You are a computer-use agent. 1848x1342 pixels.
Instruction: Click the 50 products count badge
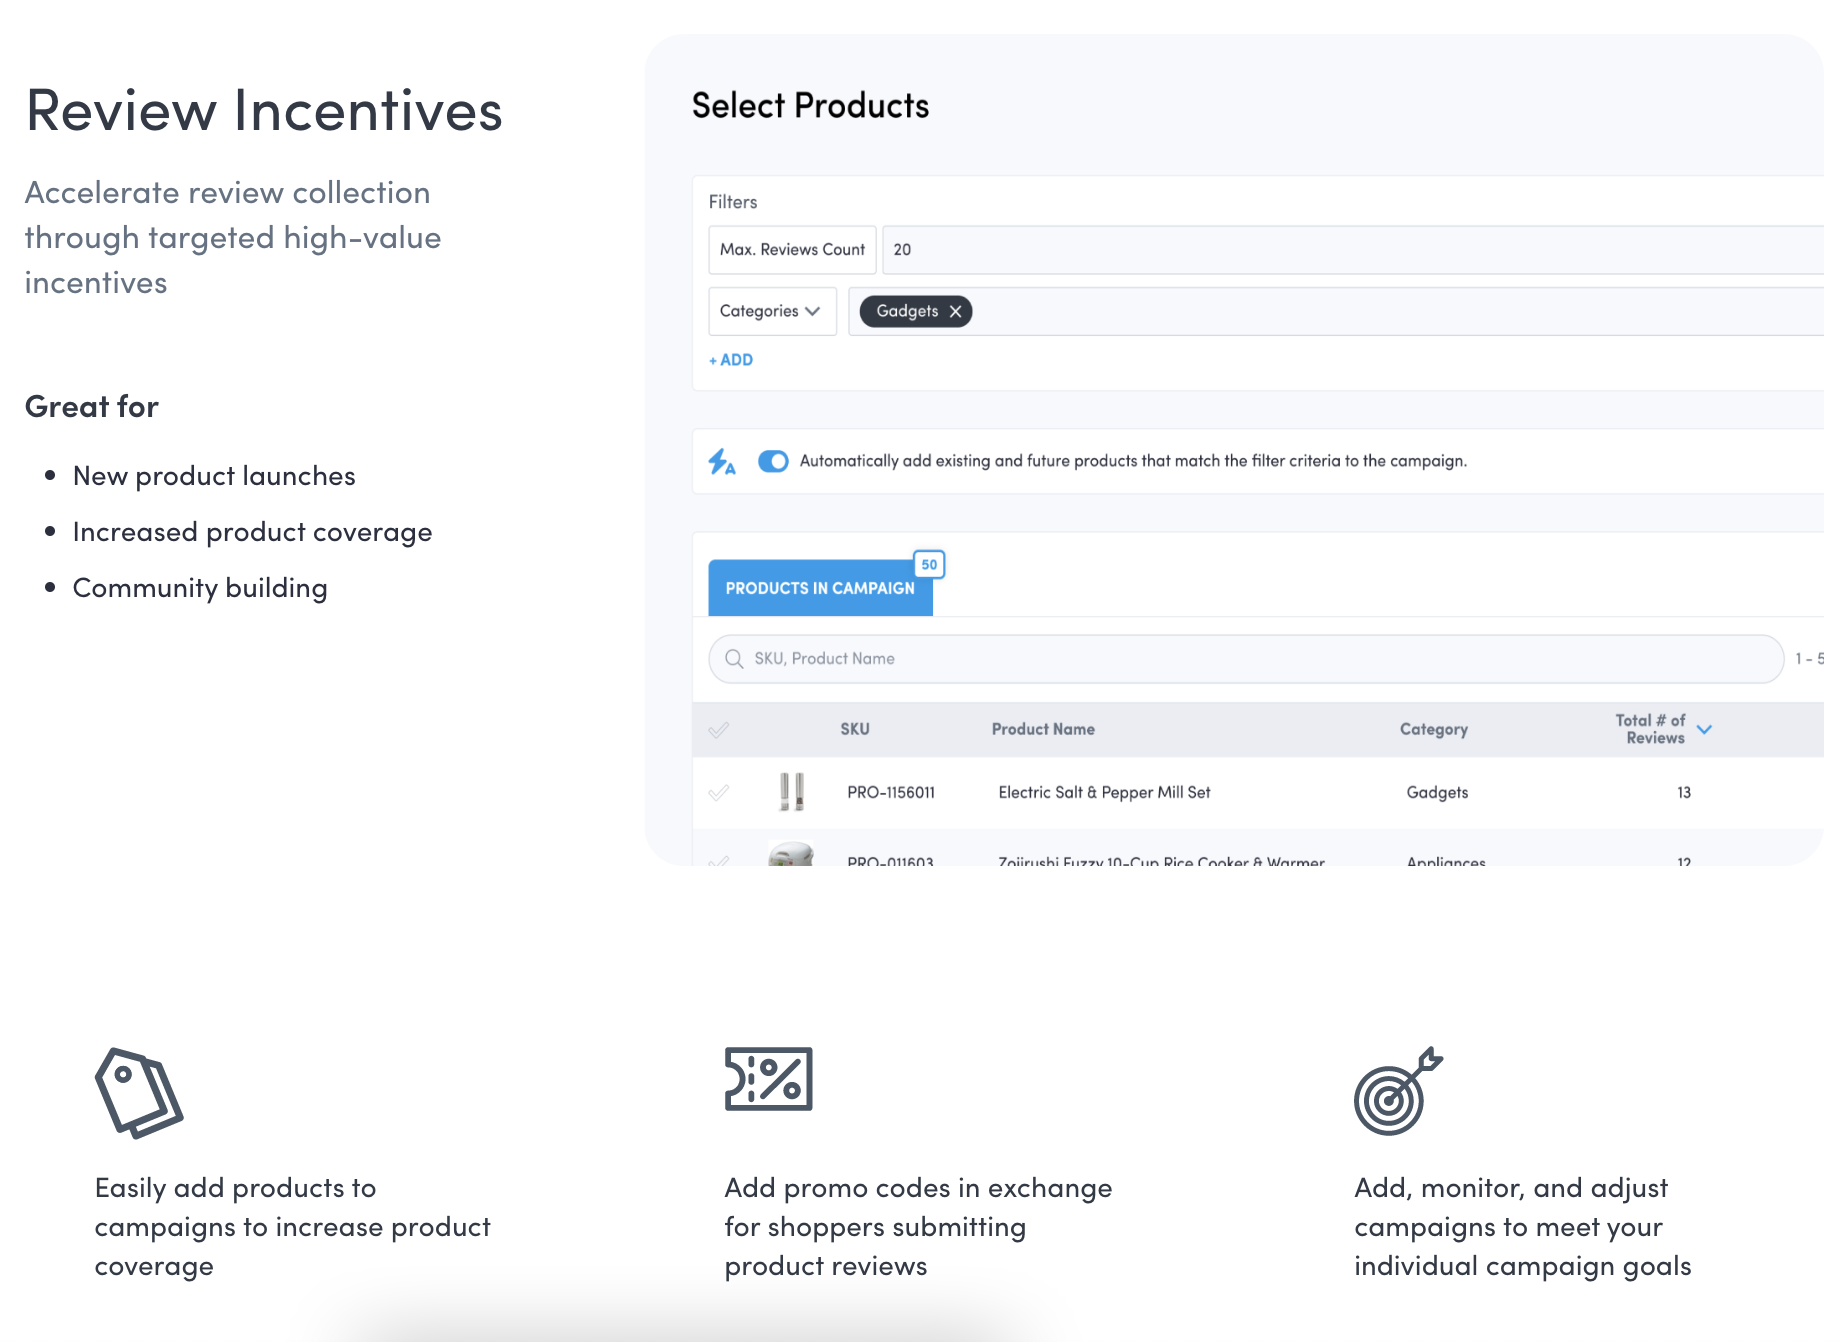tap(929, 565)
